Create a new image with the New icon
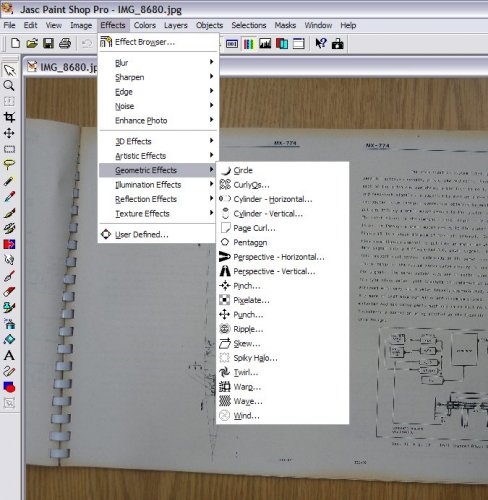Viewport: 488px width, 500px height. tap(15, 43)
